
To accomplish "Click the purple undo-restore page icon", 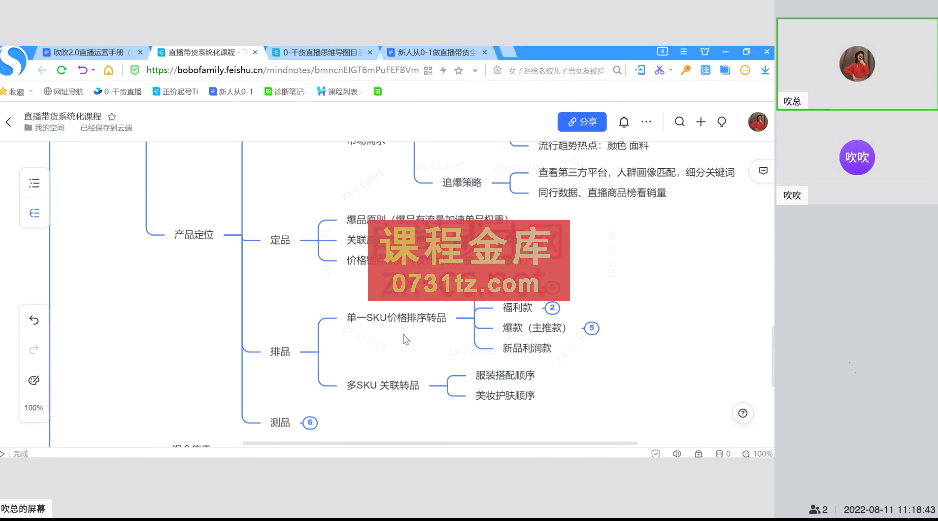I will [x=83, y=71].
